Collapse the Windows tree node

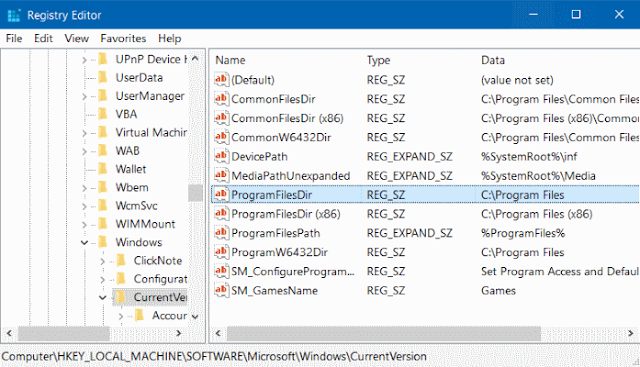84,242
